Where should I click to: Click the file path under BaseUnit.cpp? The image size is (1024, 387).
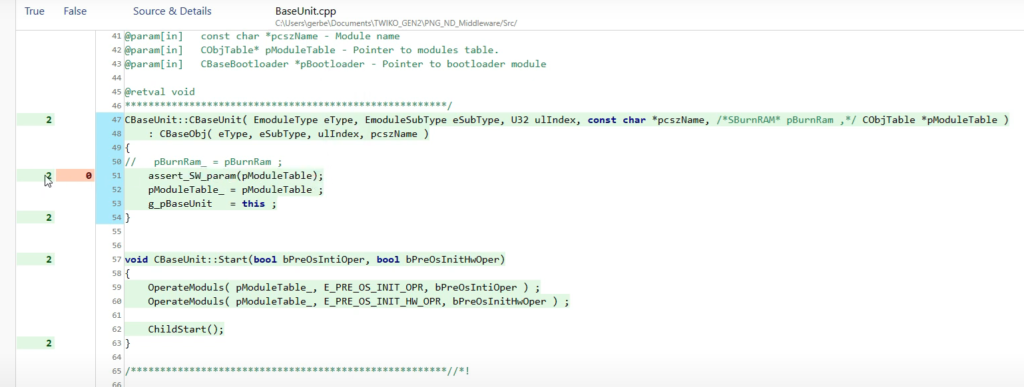tap(396, 23)
